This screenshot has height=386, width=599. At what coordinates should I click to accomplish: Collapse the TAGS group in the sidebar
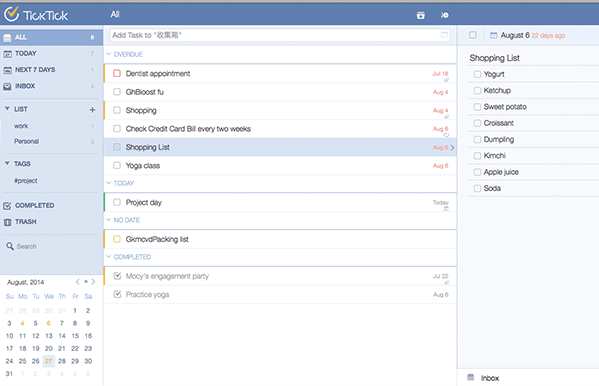click(x=7, y=163)
